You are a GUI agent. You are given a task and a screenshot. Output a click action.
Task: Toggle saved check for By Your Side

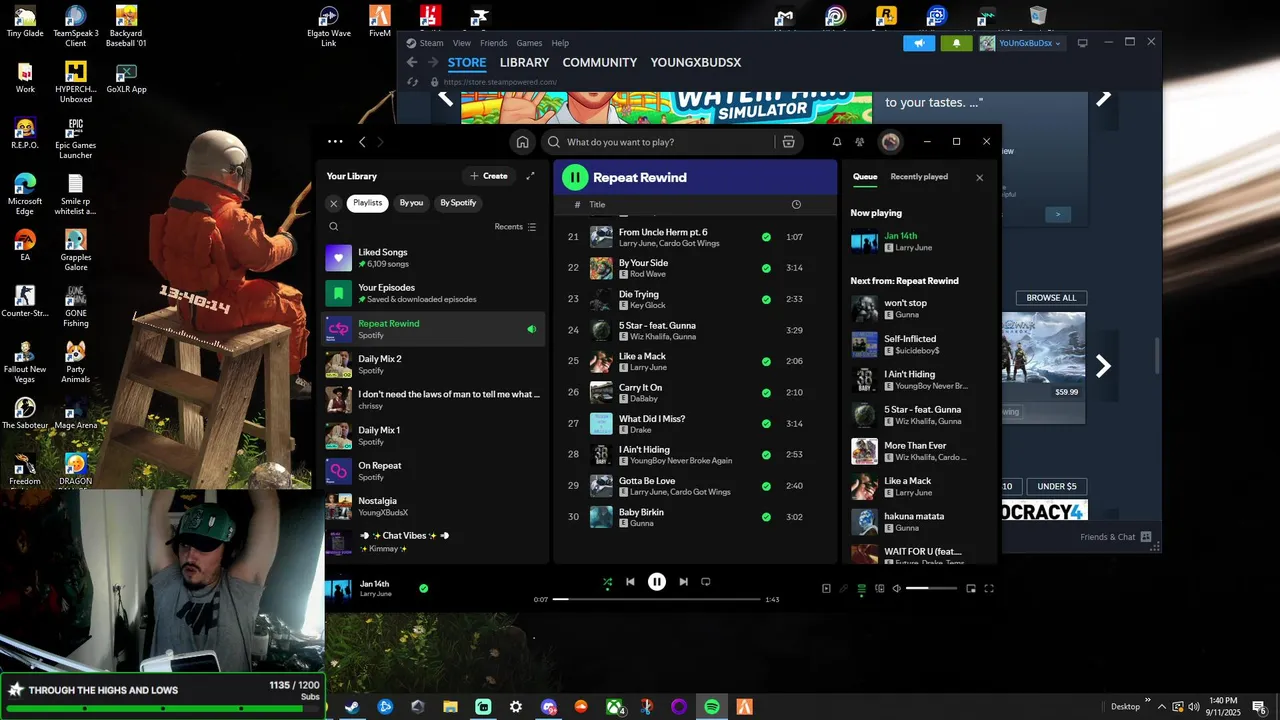tap(766, 268)
